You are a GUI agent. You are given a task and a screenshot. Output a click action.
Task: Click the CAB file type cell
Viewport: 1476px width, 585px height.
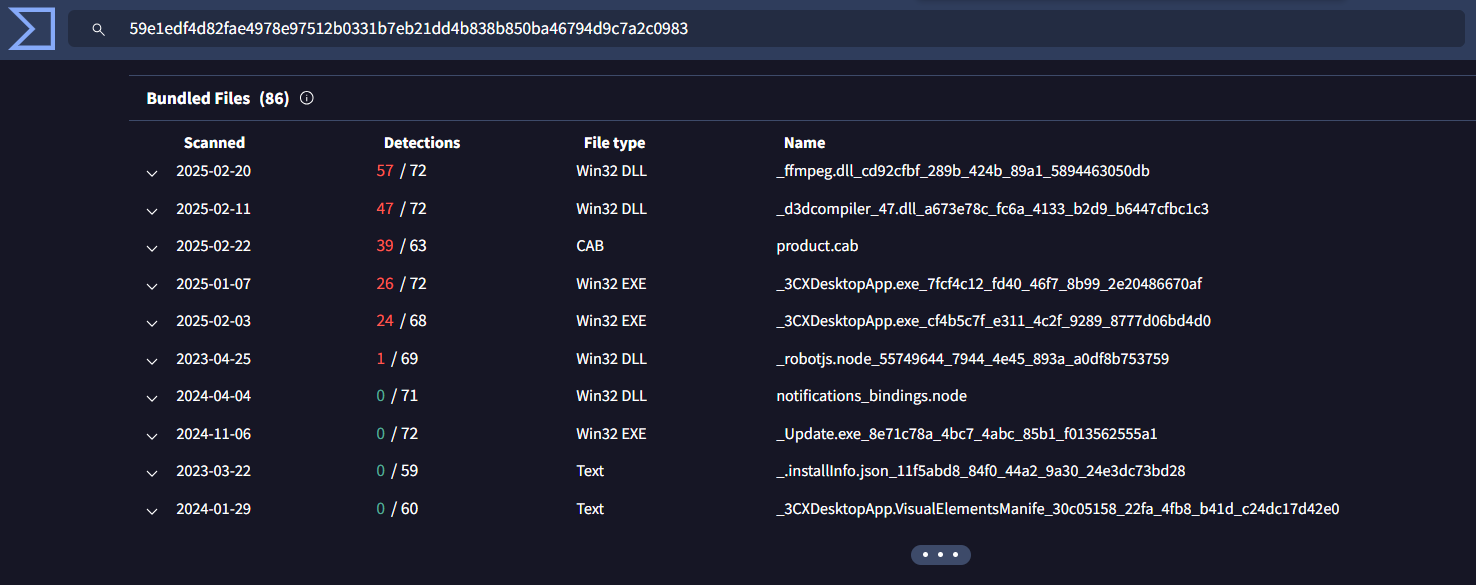pos(590,246)
